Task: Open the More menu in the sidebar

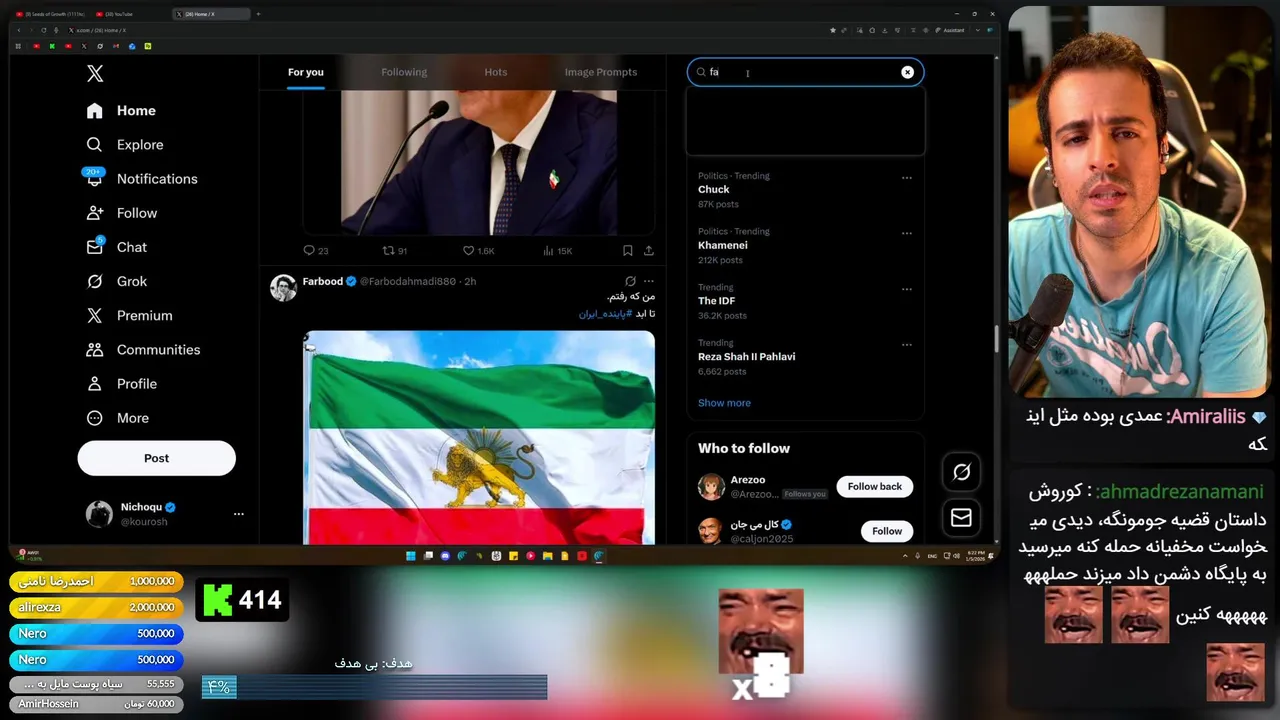Action: coord(118,418)
